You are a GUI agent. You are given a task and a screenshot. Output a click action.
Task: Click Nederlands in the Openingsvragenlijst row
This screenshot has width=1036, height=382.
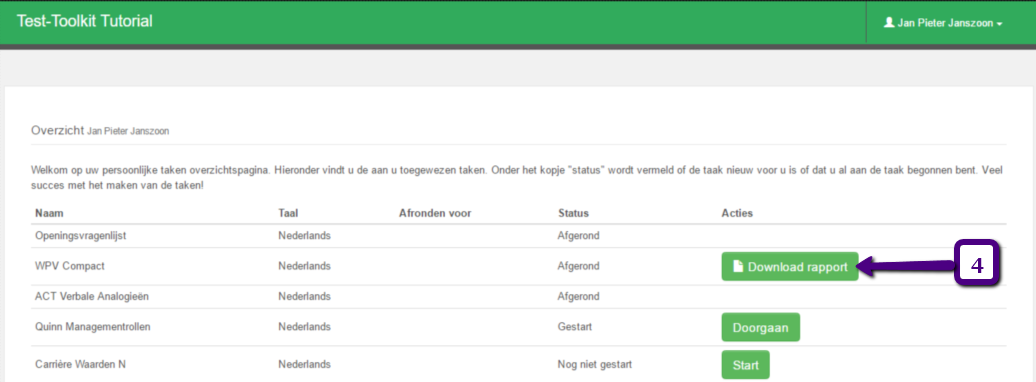305,235
